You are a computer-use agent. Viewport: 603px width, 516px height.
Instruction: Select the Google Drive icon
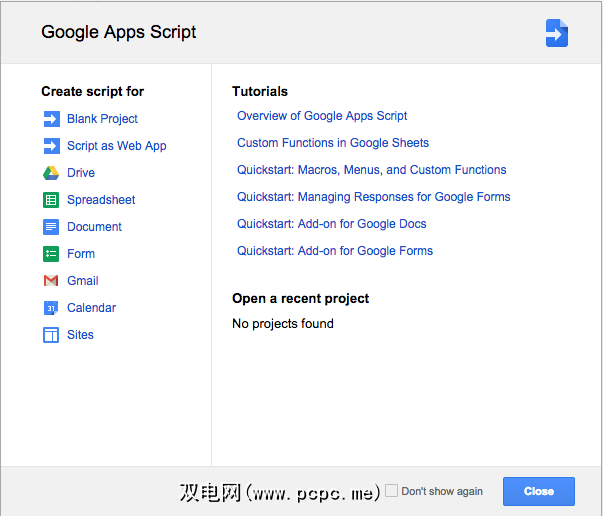pos(51,173)
